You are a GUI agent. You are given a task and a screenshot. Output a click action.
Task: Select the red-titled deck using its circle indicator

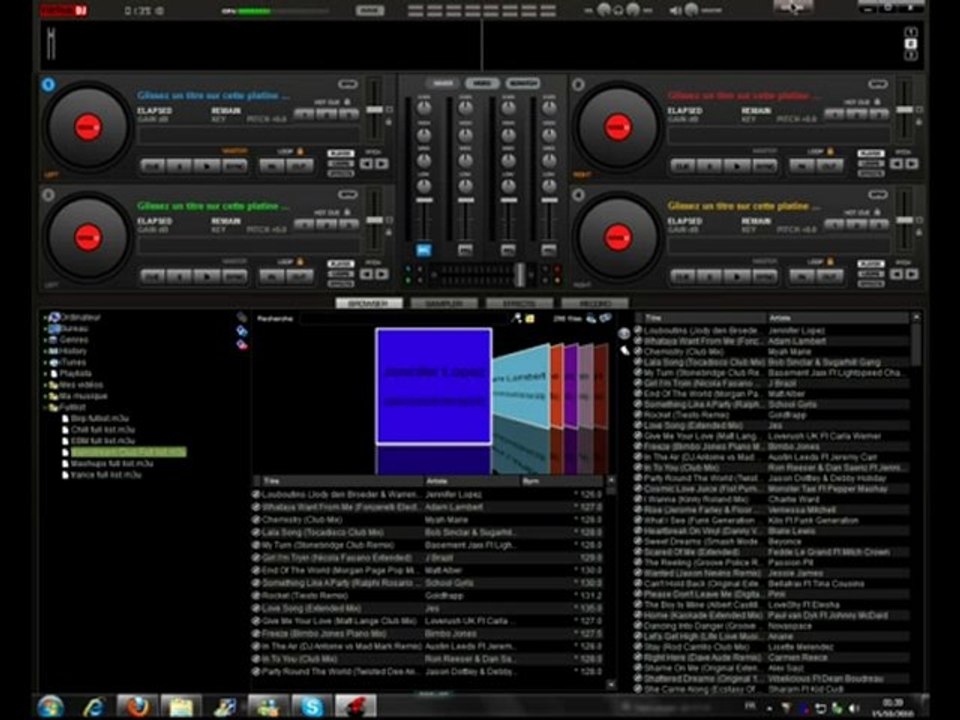(x=578, y=84)
